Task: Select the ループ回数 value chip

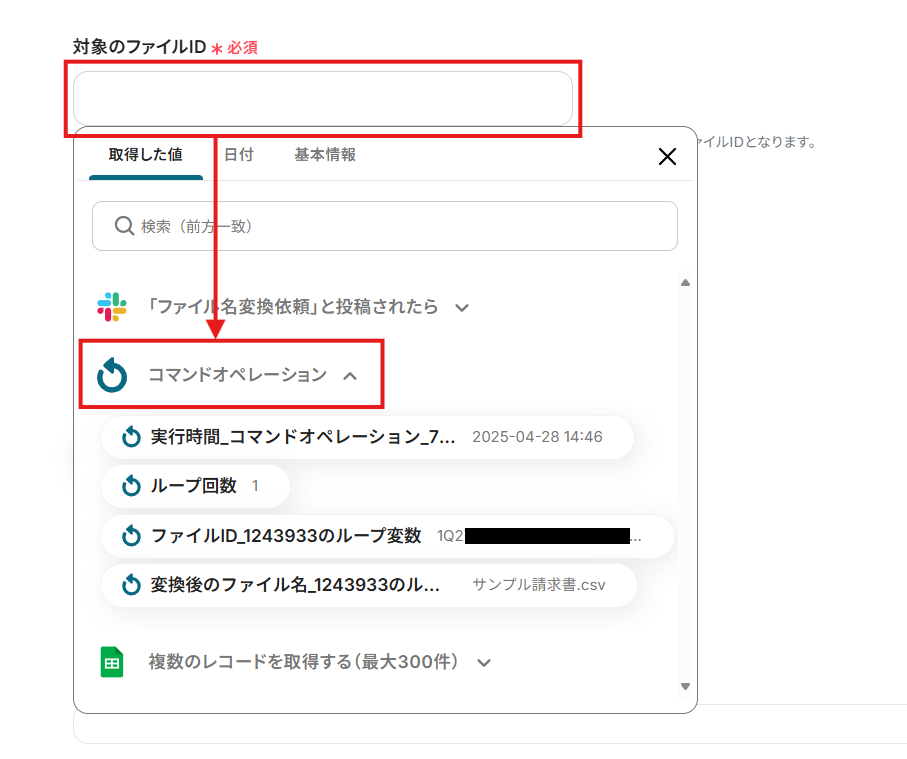Action: tap(195, 486)
